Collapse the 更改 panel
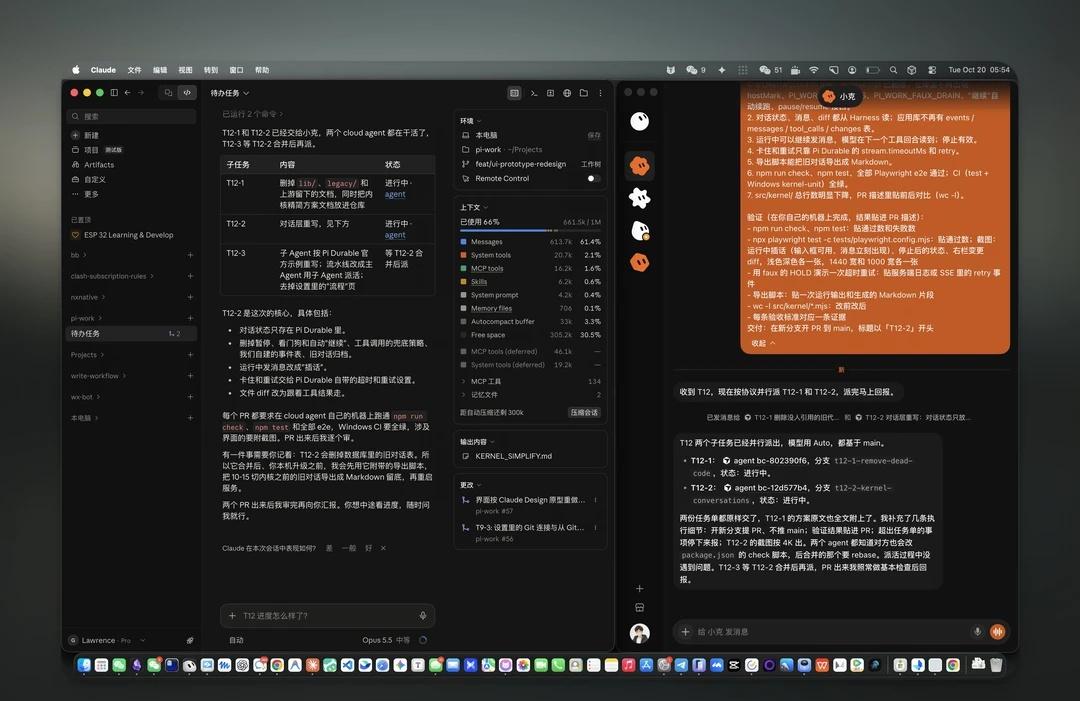 click(470, 485)
